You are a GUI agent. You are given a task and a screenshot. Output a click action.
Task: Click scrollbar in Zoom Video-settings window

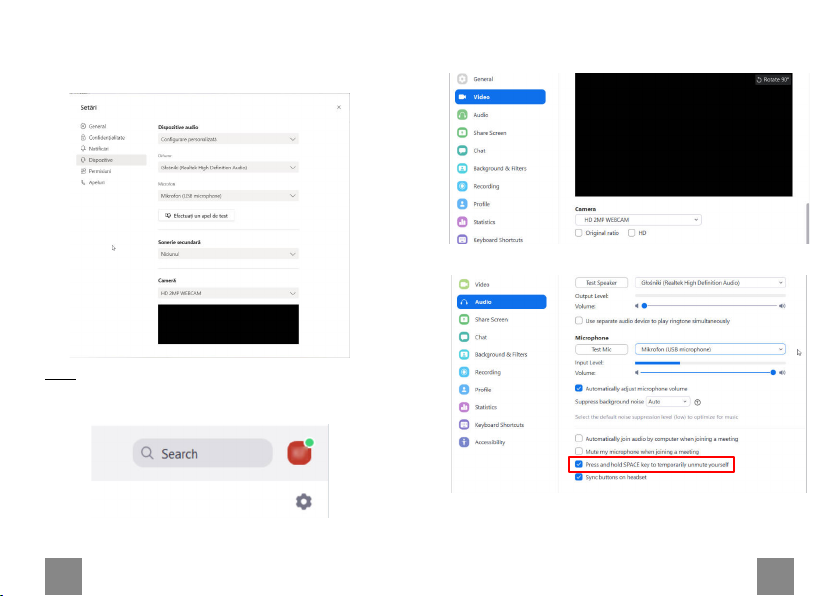click(x=807, y=223)
